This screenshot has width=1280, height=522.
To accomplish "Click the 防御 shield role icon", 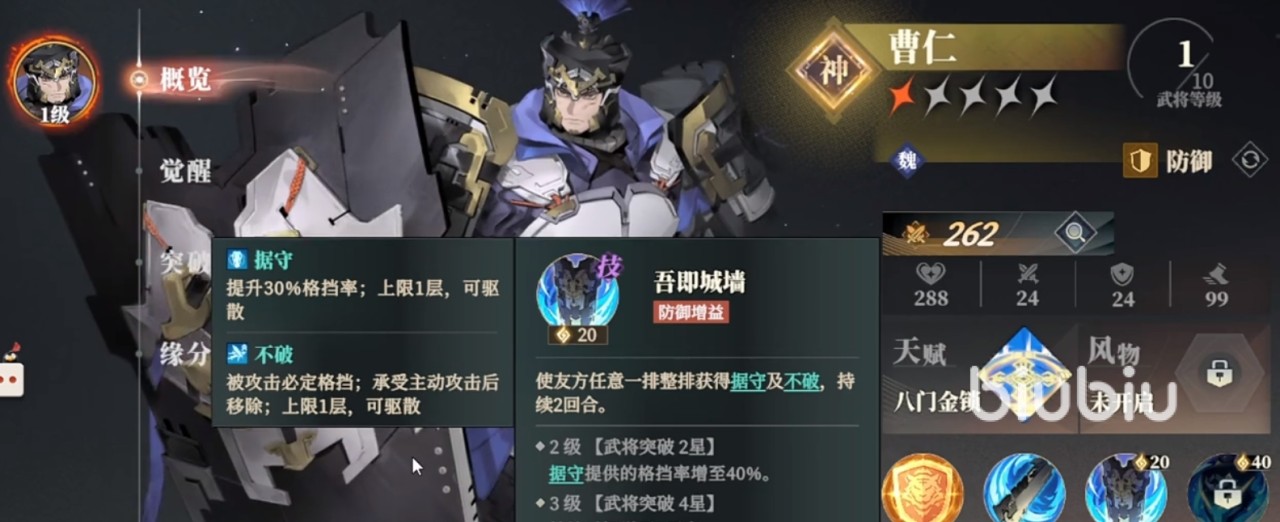I will tap(1140, 160).
